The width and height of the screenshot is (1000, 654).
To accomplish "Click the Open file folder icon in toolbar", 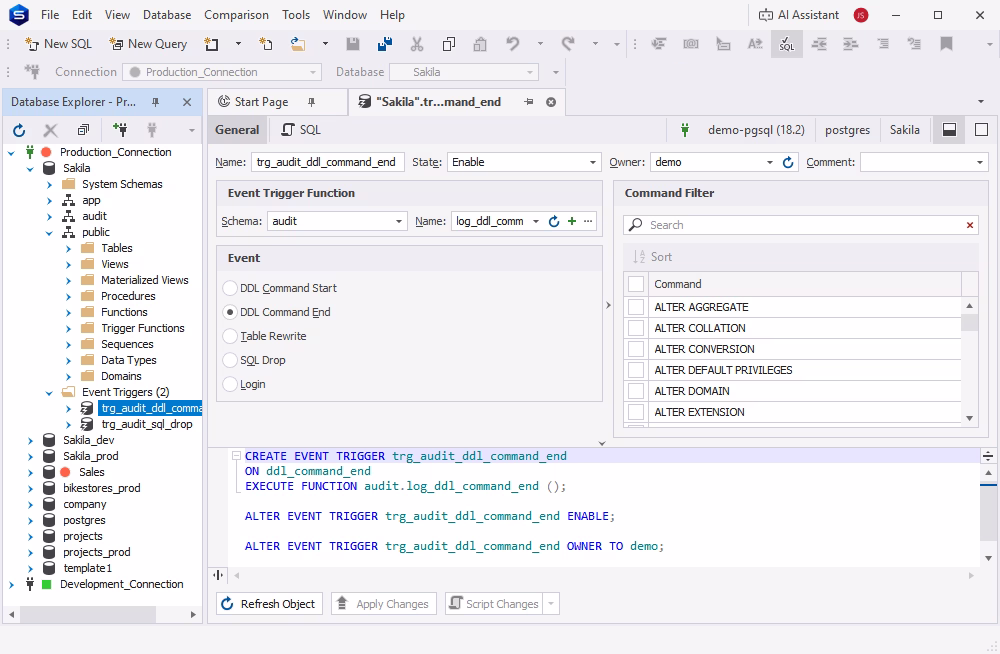I will (298, 44).
